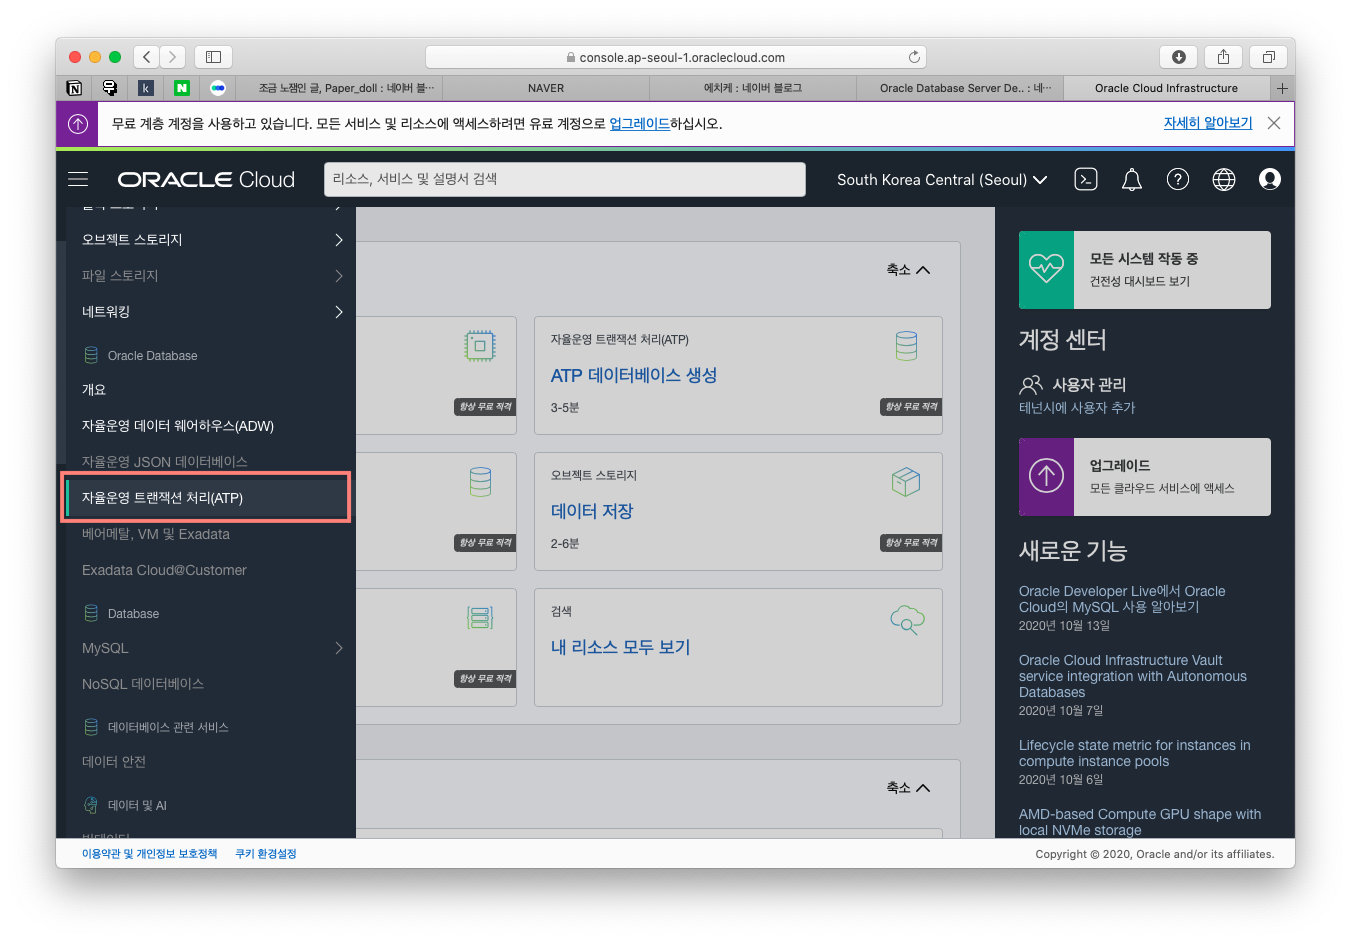
Task: Click 테넌시에 사용자 추가 link
Action: tap(1076, 408)
